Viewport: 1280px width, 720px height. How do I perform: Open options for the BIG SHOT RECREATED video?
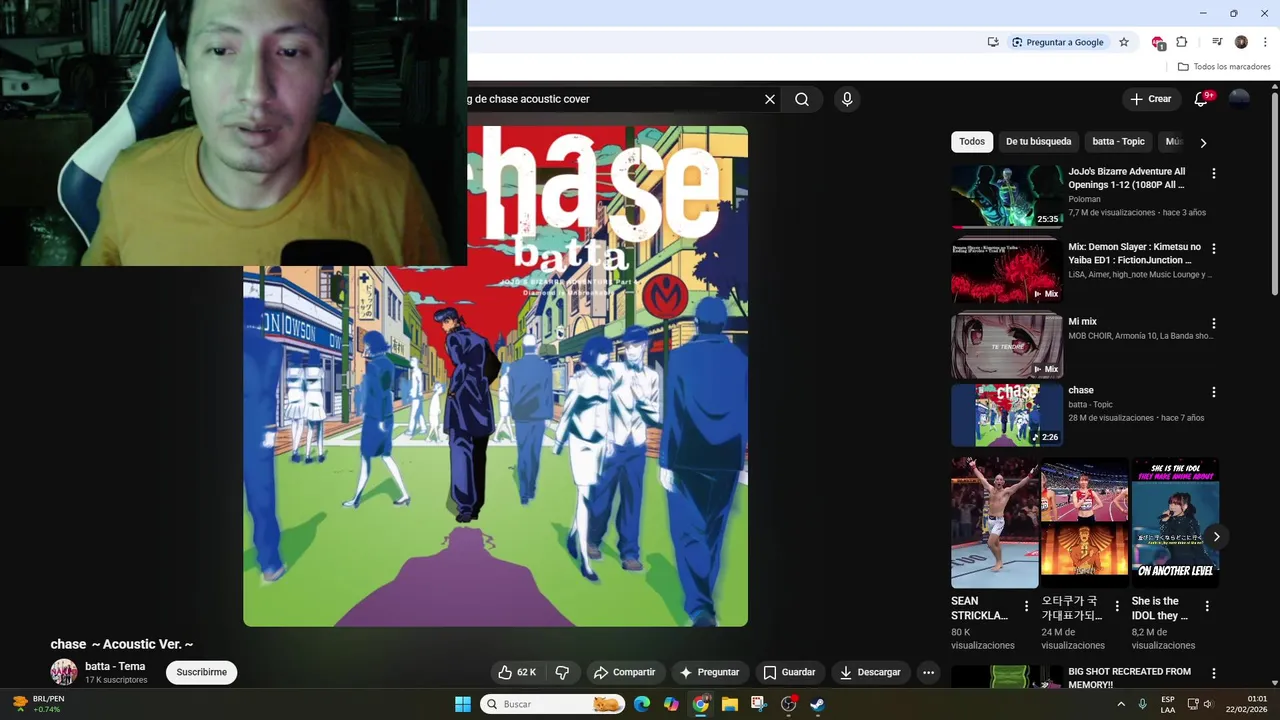tap(1214, 674)
